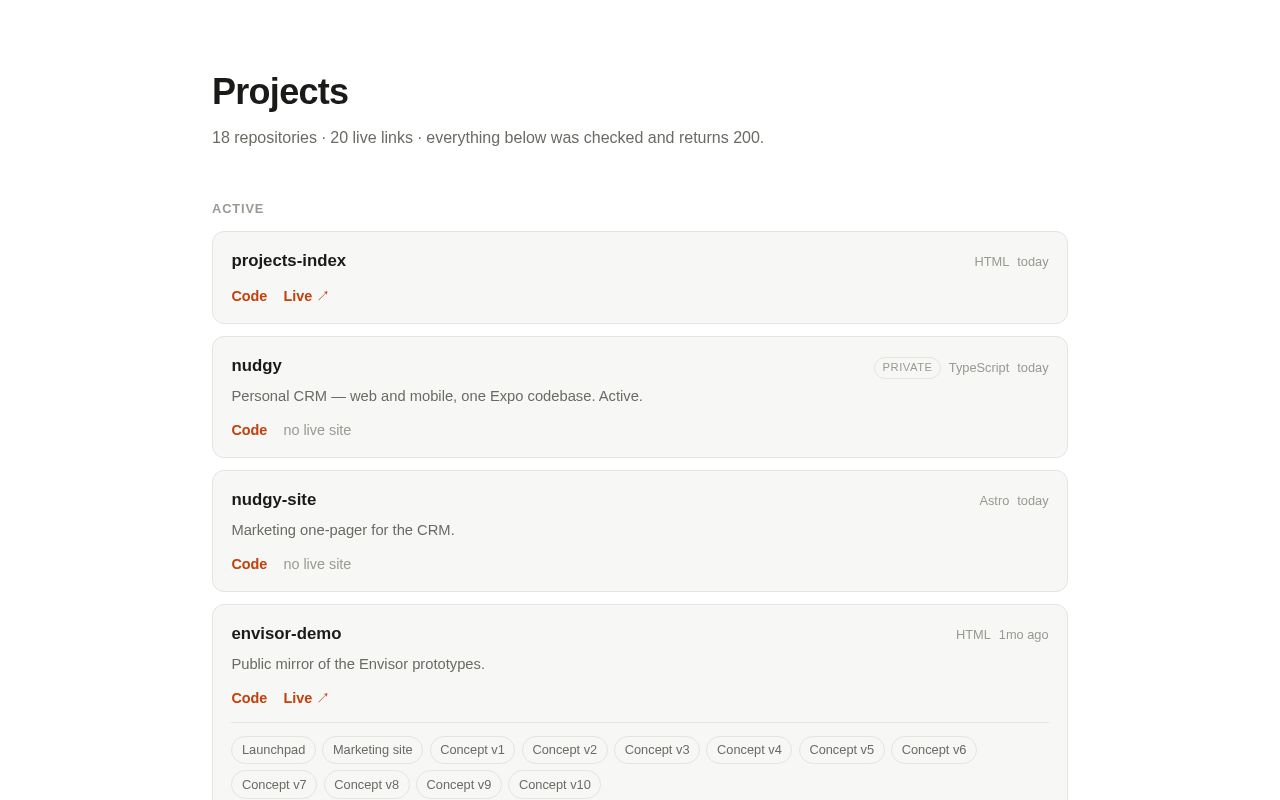Click the "today" timestamp on nudgy-site
This screenshot has width=1280, height=800.
pyautogui.click(x=1033, y=501)
